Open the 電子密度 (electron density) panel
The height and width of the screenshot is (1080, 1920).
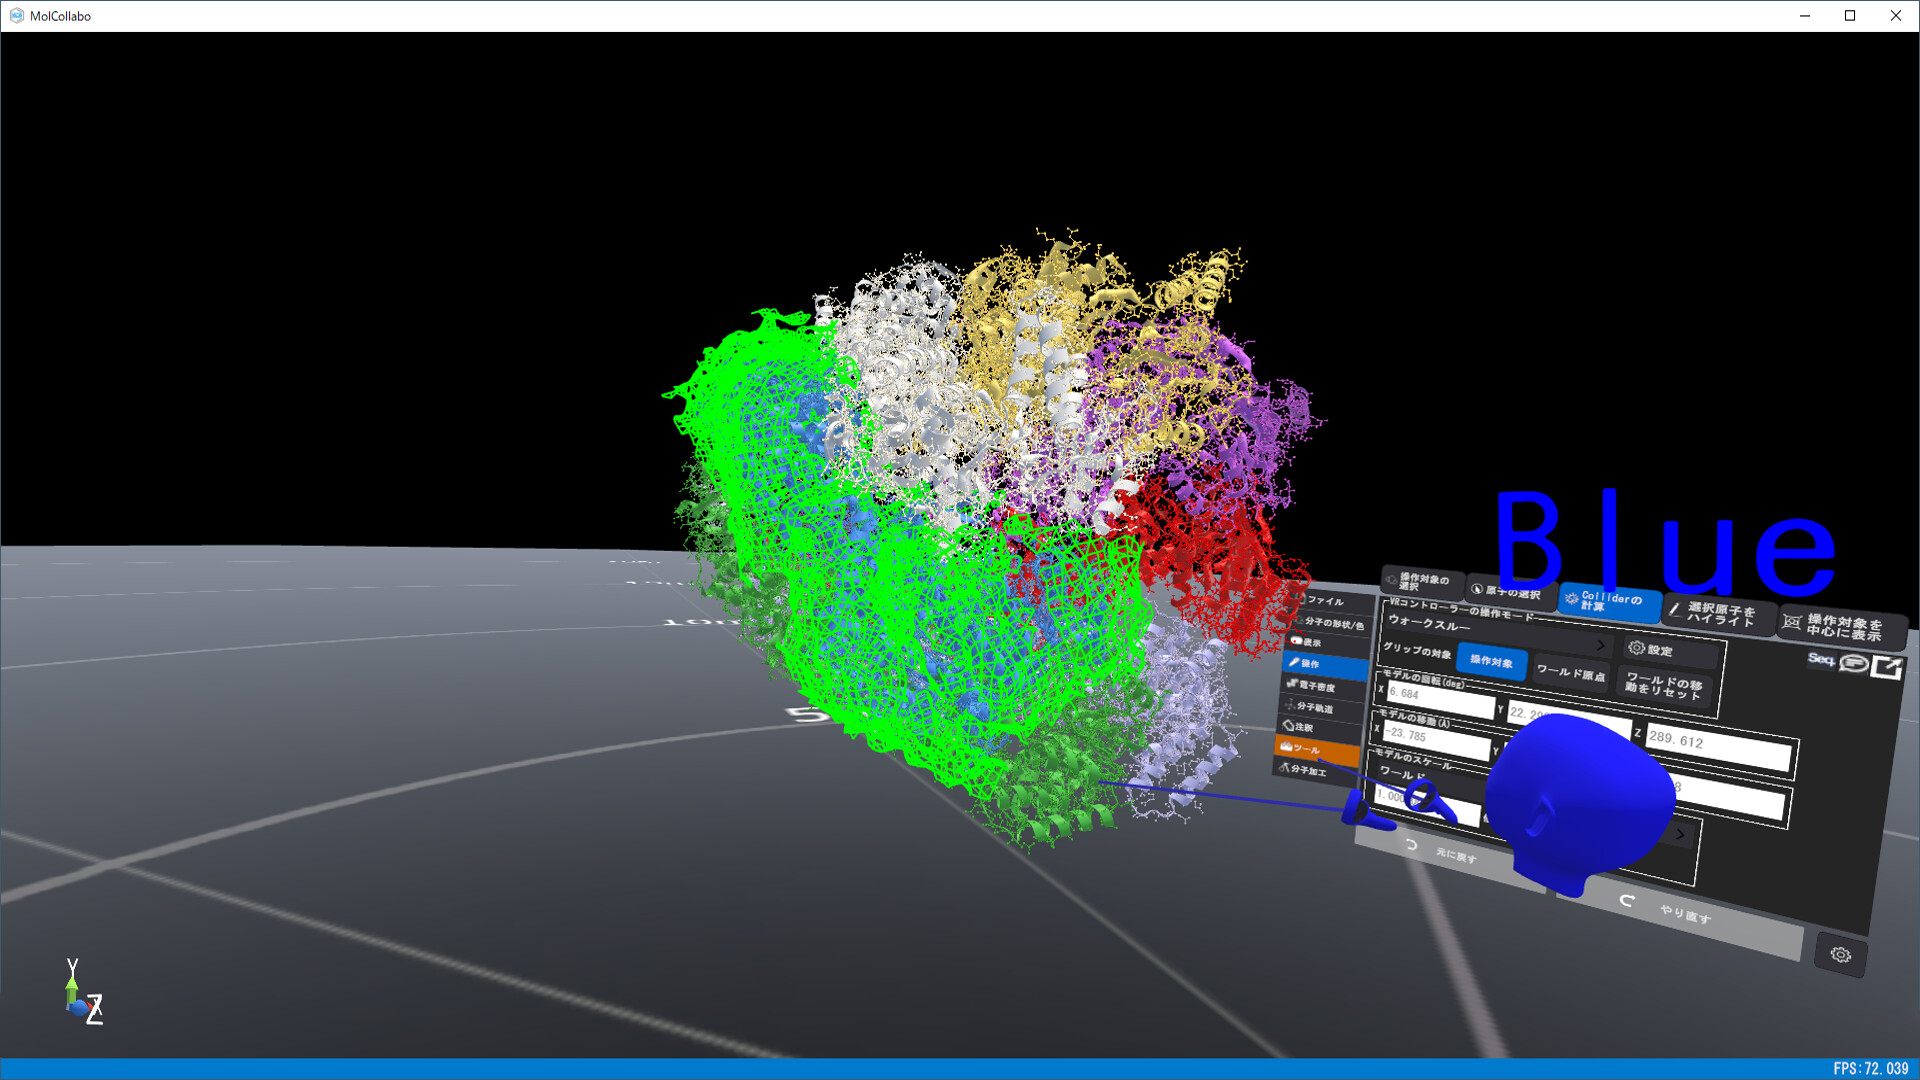point(1317,687)
